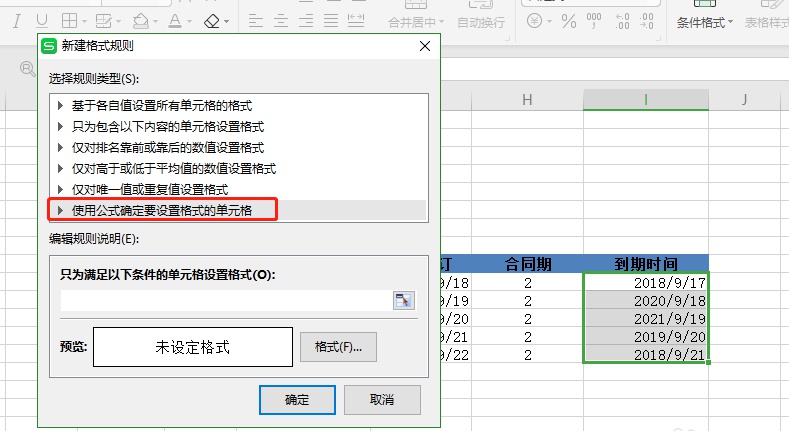This screenshot has height=431, width=789.
Task: Align text right in the ribbon
Action: (x=306, y=21)
